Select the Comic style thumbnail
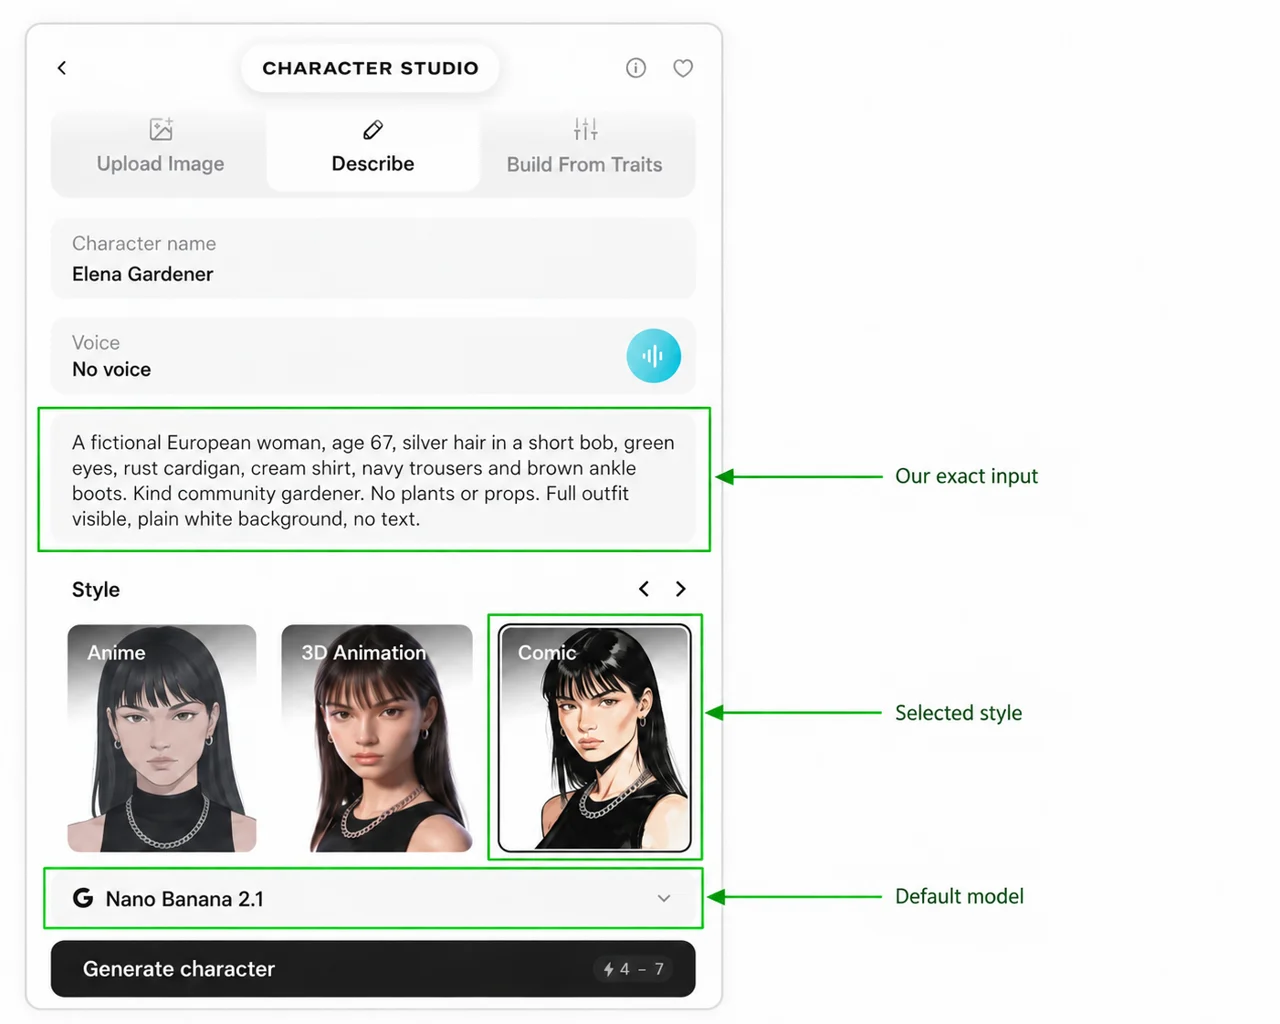Viewport: 1280px width, 1024px height. 595,738
